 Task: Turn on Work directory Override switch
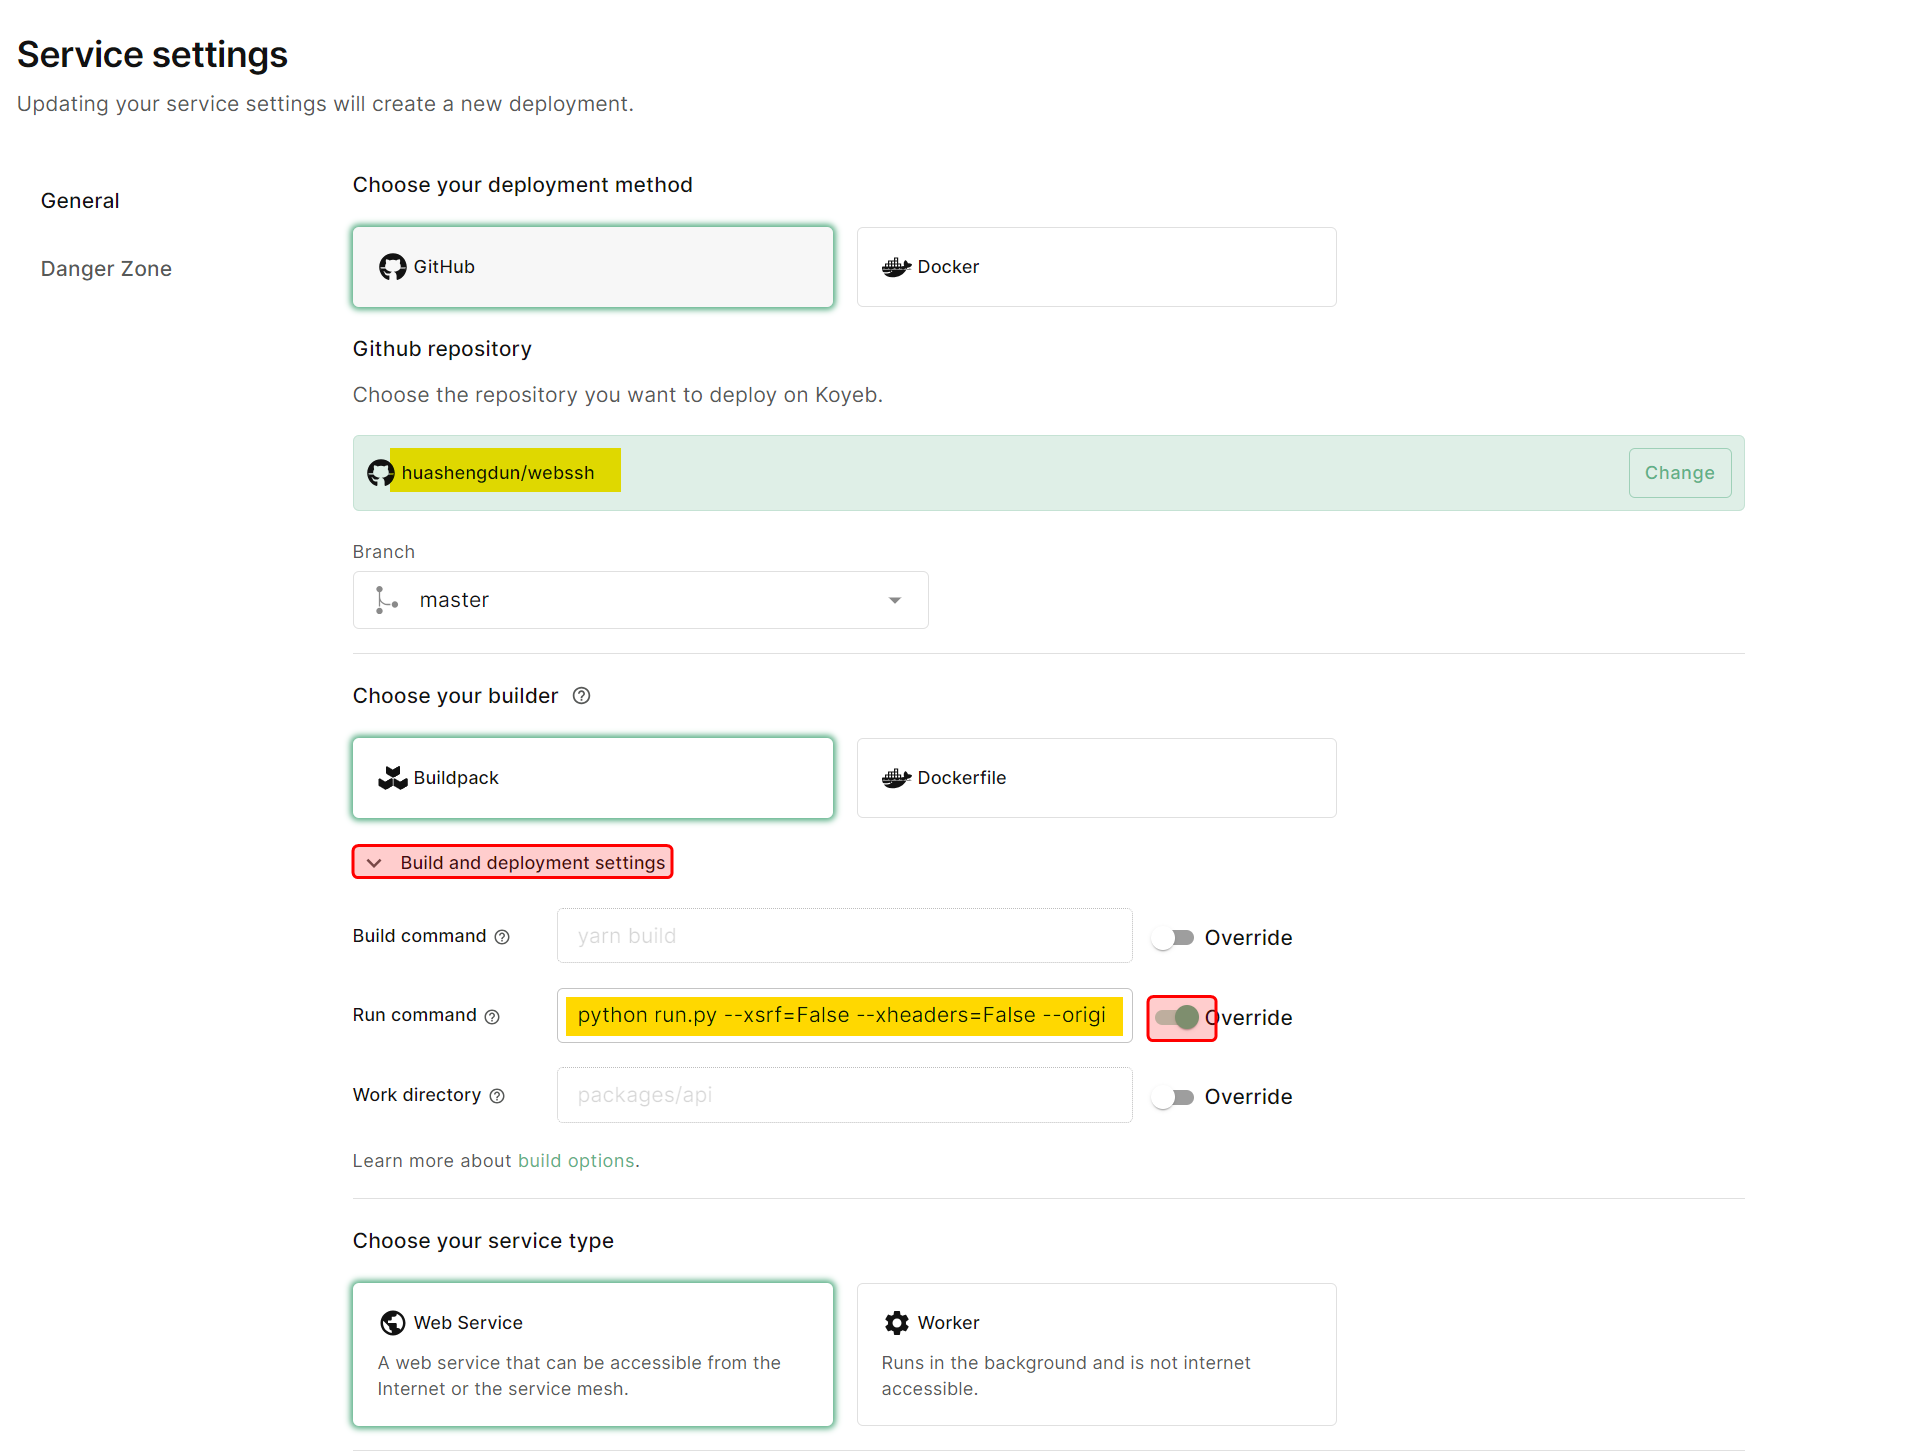pos(1172,1097)
